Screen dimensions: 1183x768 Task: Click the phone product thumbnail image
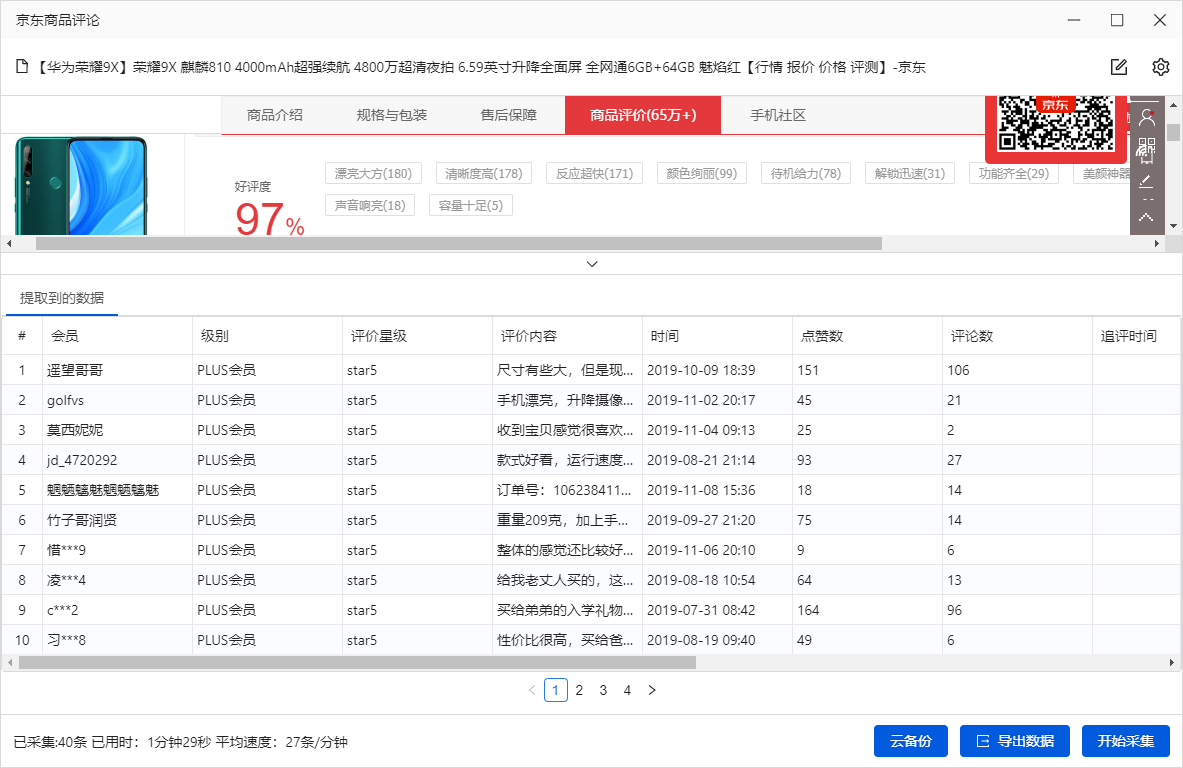coord(81,186)
